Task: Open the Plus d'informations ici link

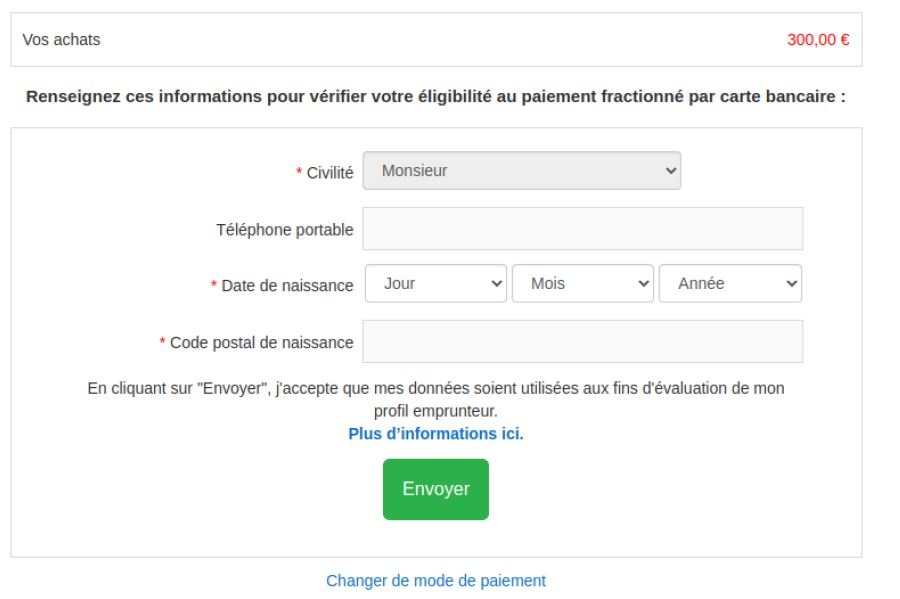Action: pos(436,434)
